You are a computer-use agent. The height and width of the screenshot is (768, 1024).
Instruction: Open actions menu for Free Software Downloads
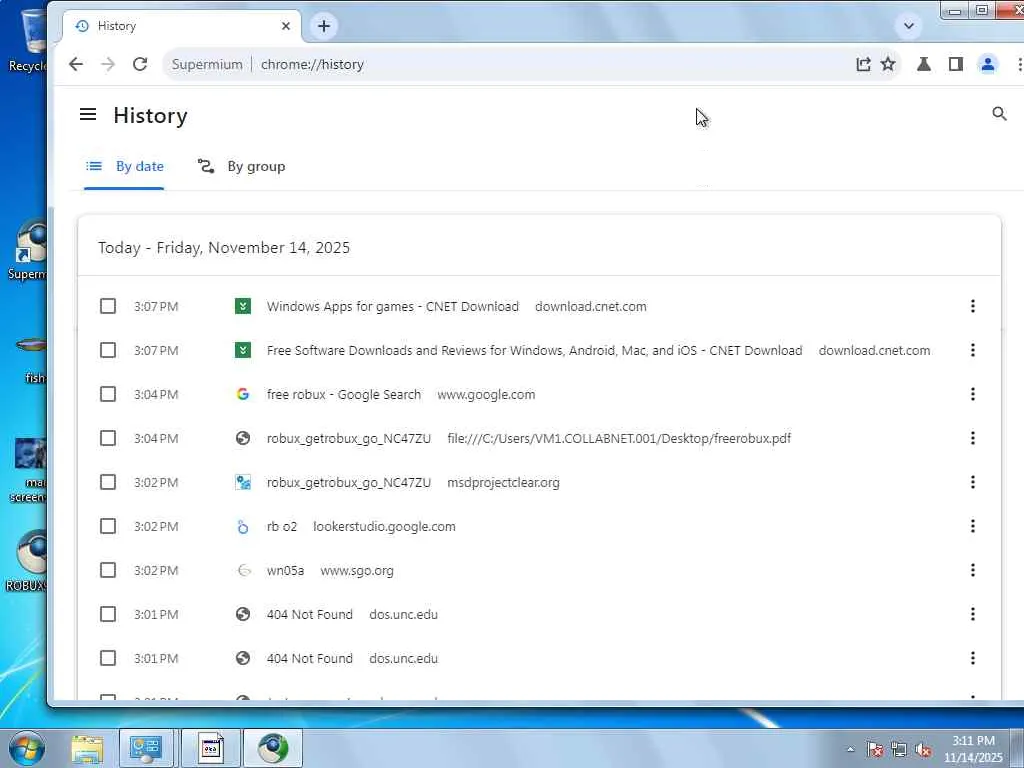tap(972, 350)
